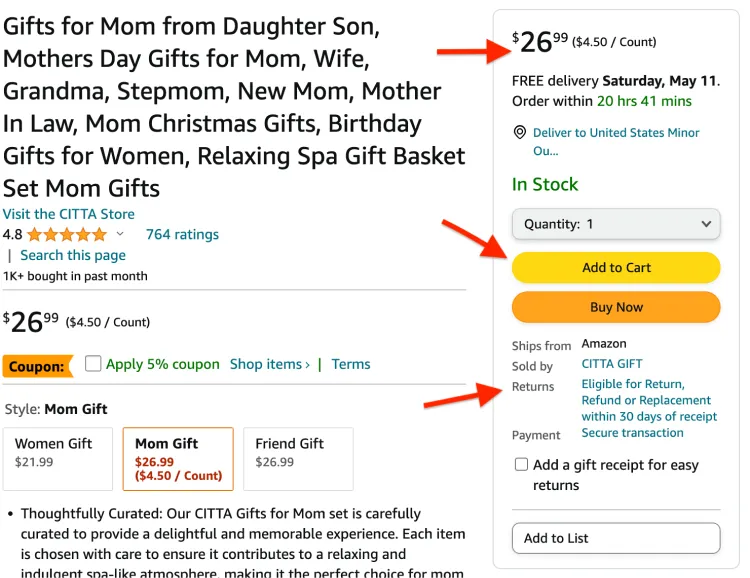This screenshot has width=750, height=578.
Task: Choose the Mom Gift style option
Action: (x=178, y=459)
